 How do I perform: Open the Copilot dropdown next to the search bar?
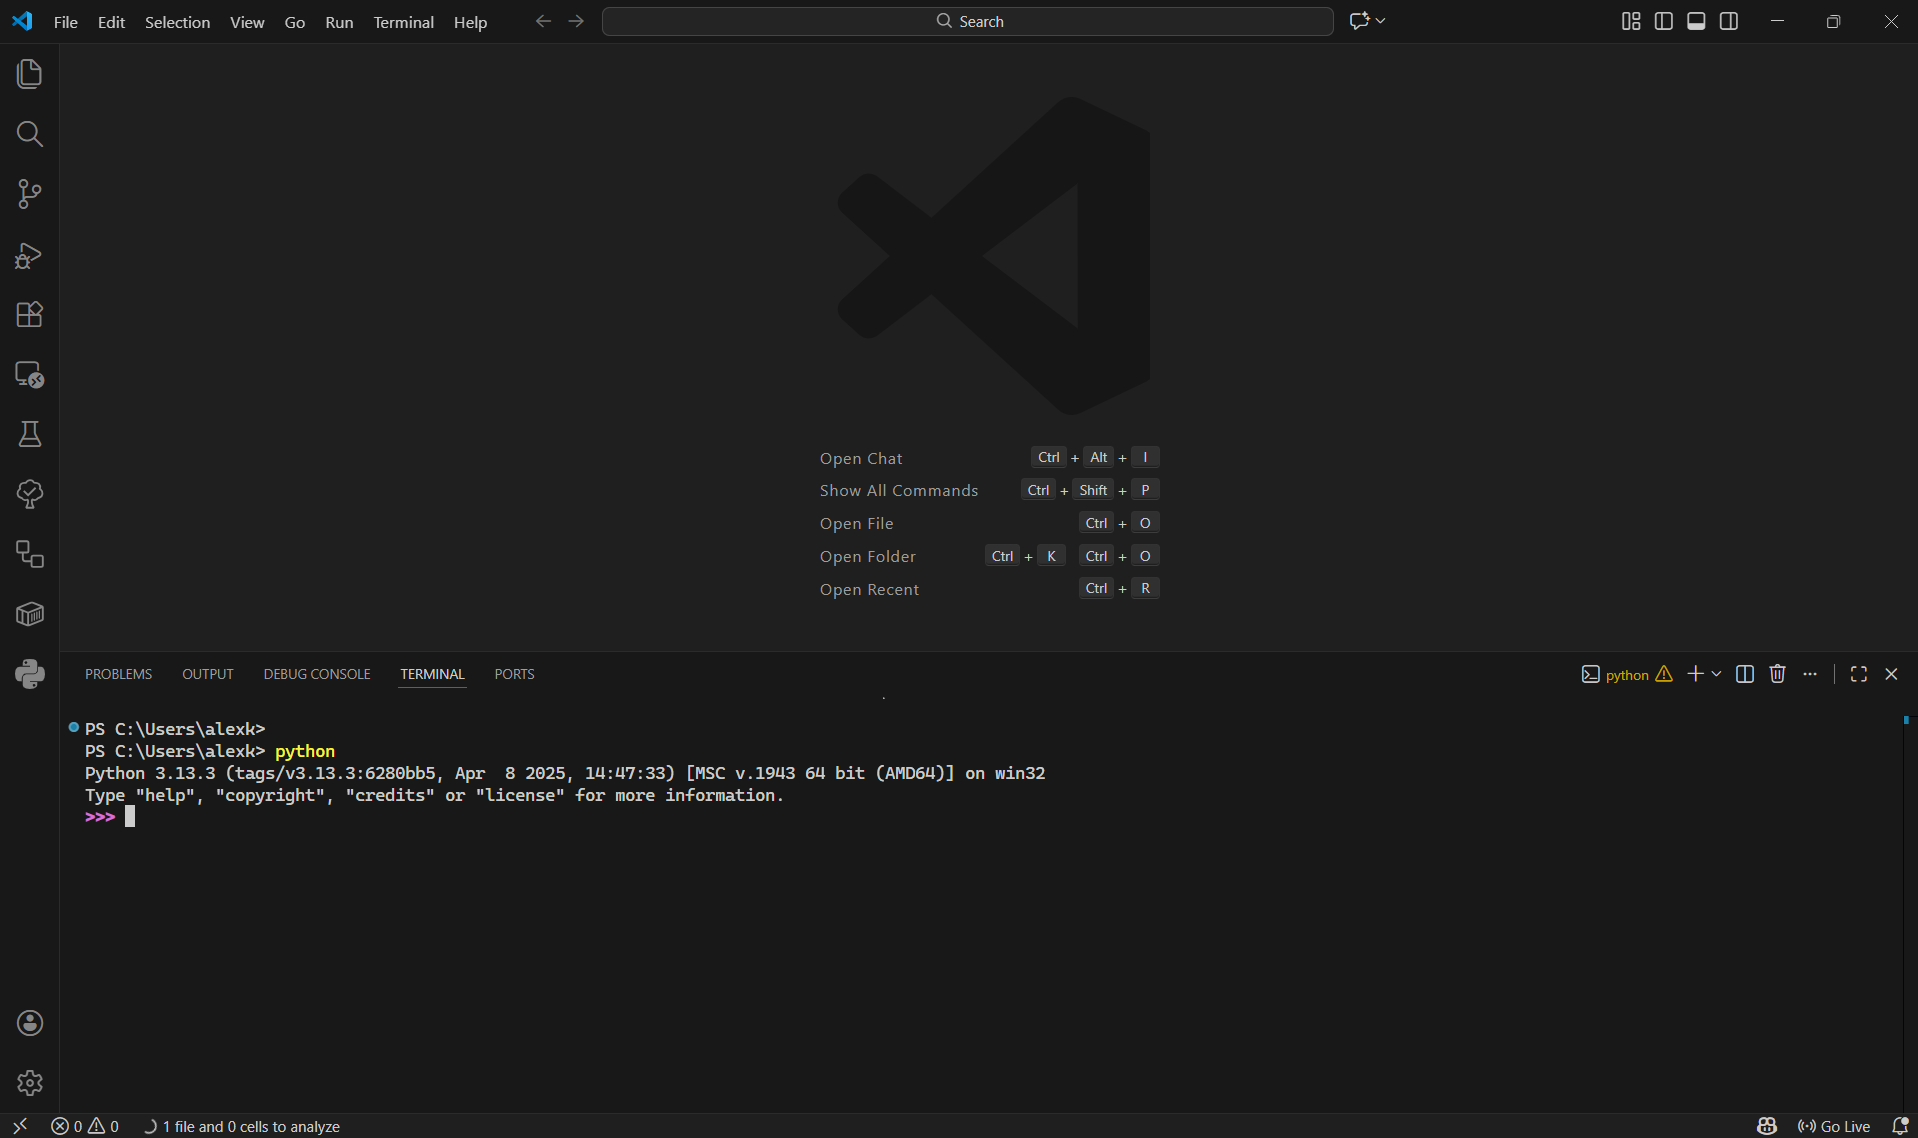[x=1380, y=20]
